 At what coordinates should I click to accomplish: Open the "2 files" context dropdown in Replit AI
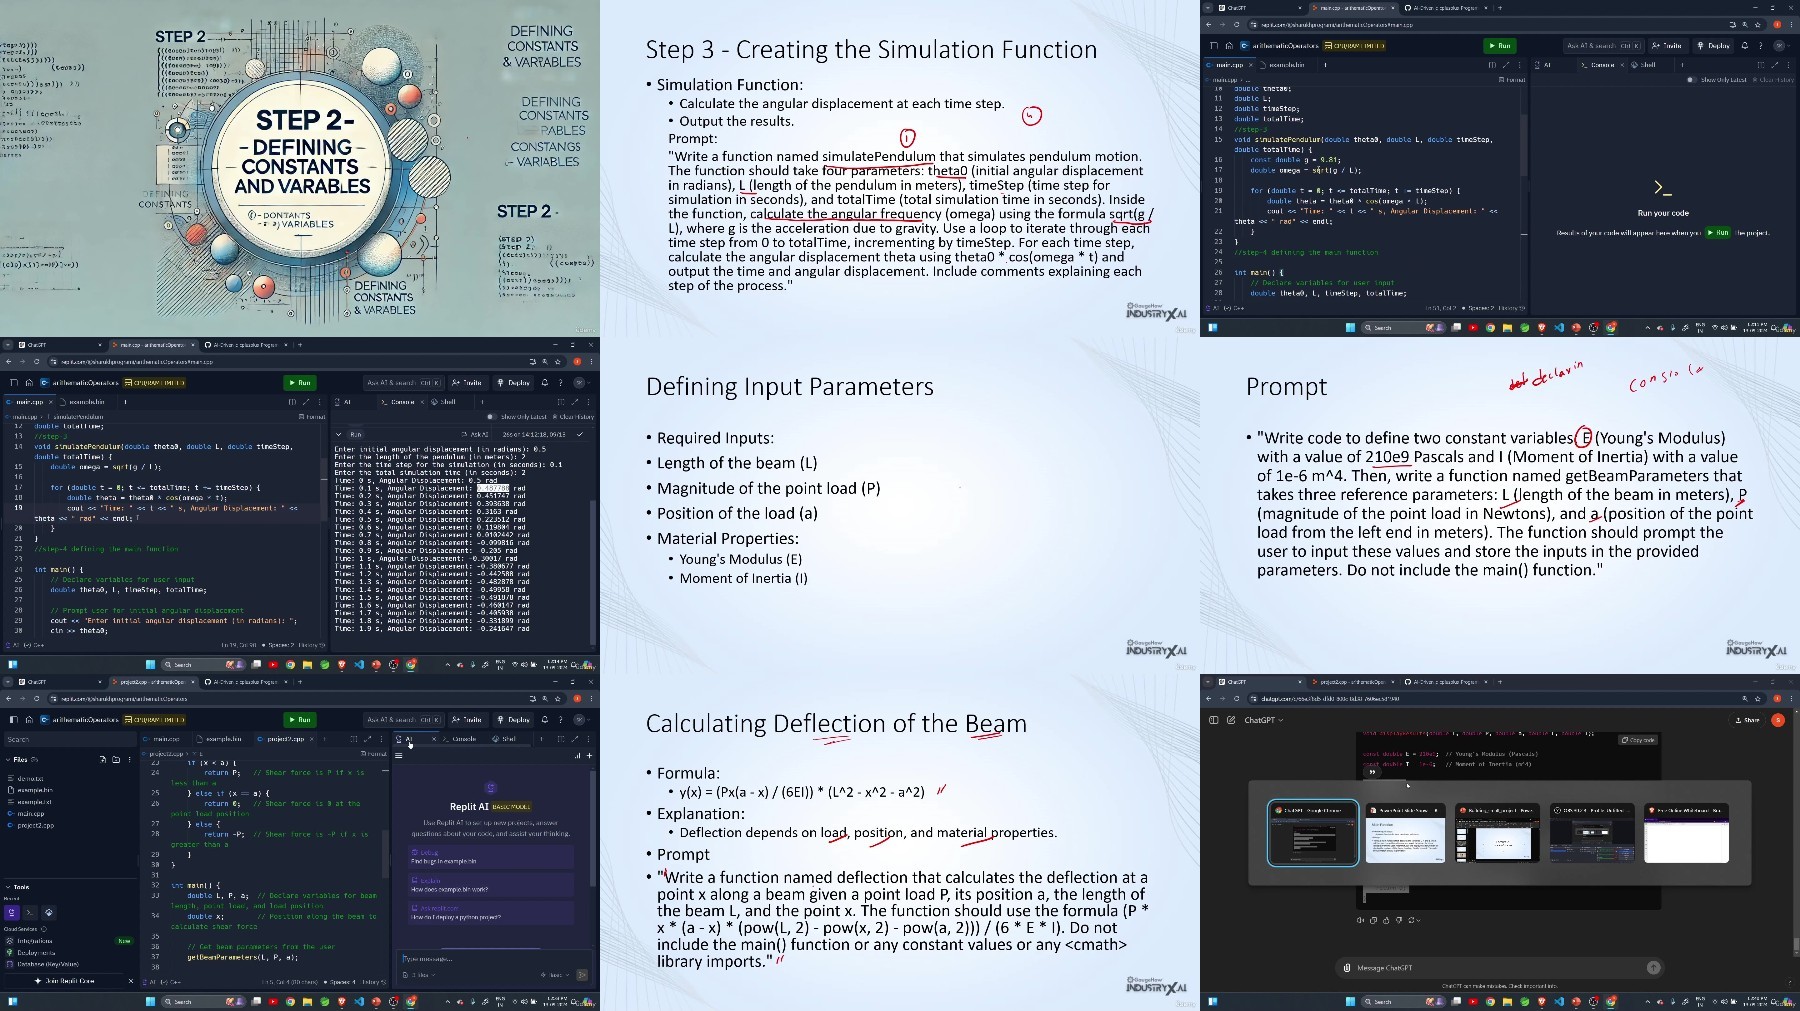click(x=418, y=975)
